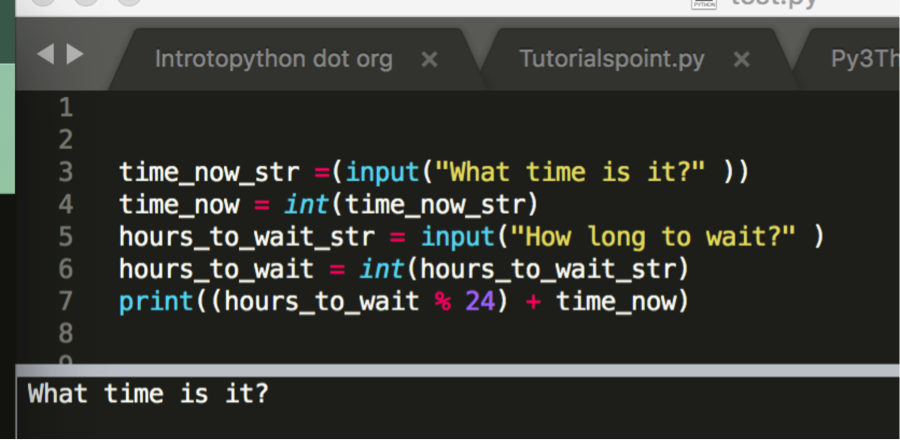Click the print keyword on line 7
The height and width of the screenshot is (440, 900).
pyautogui.click(x=157, y=302)
